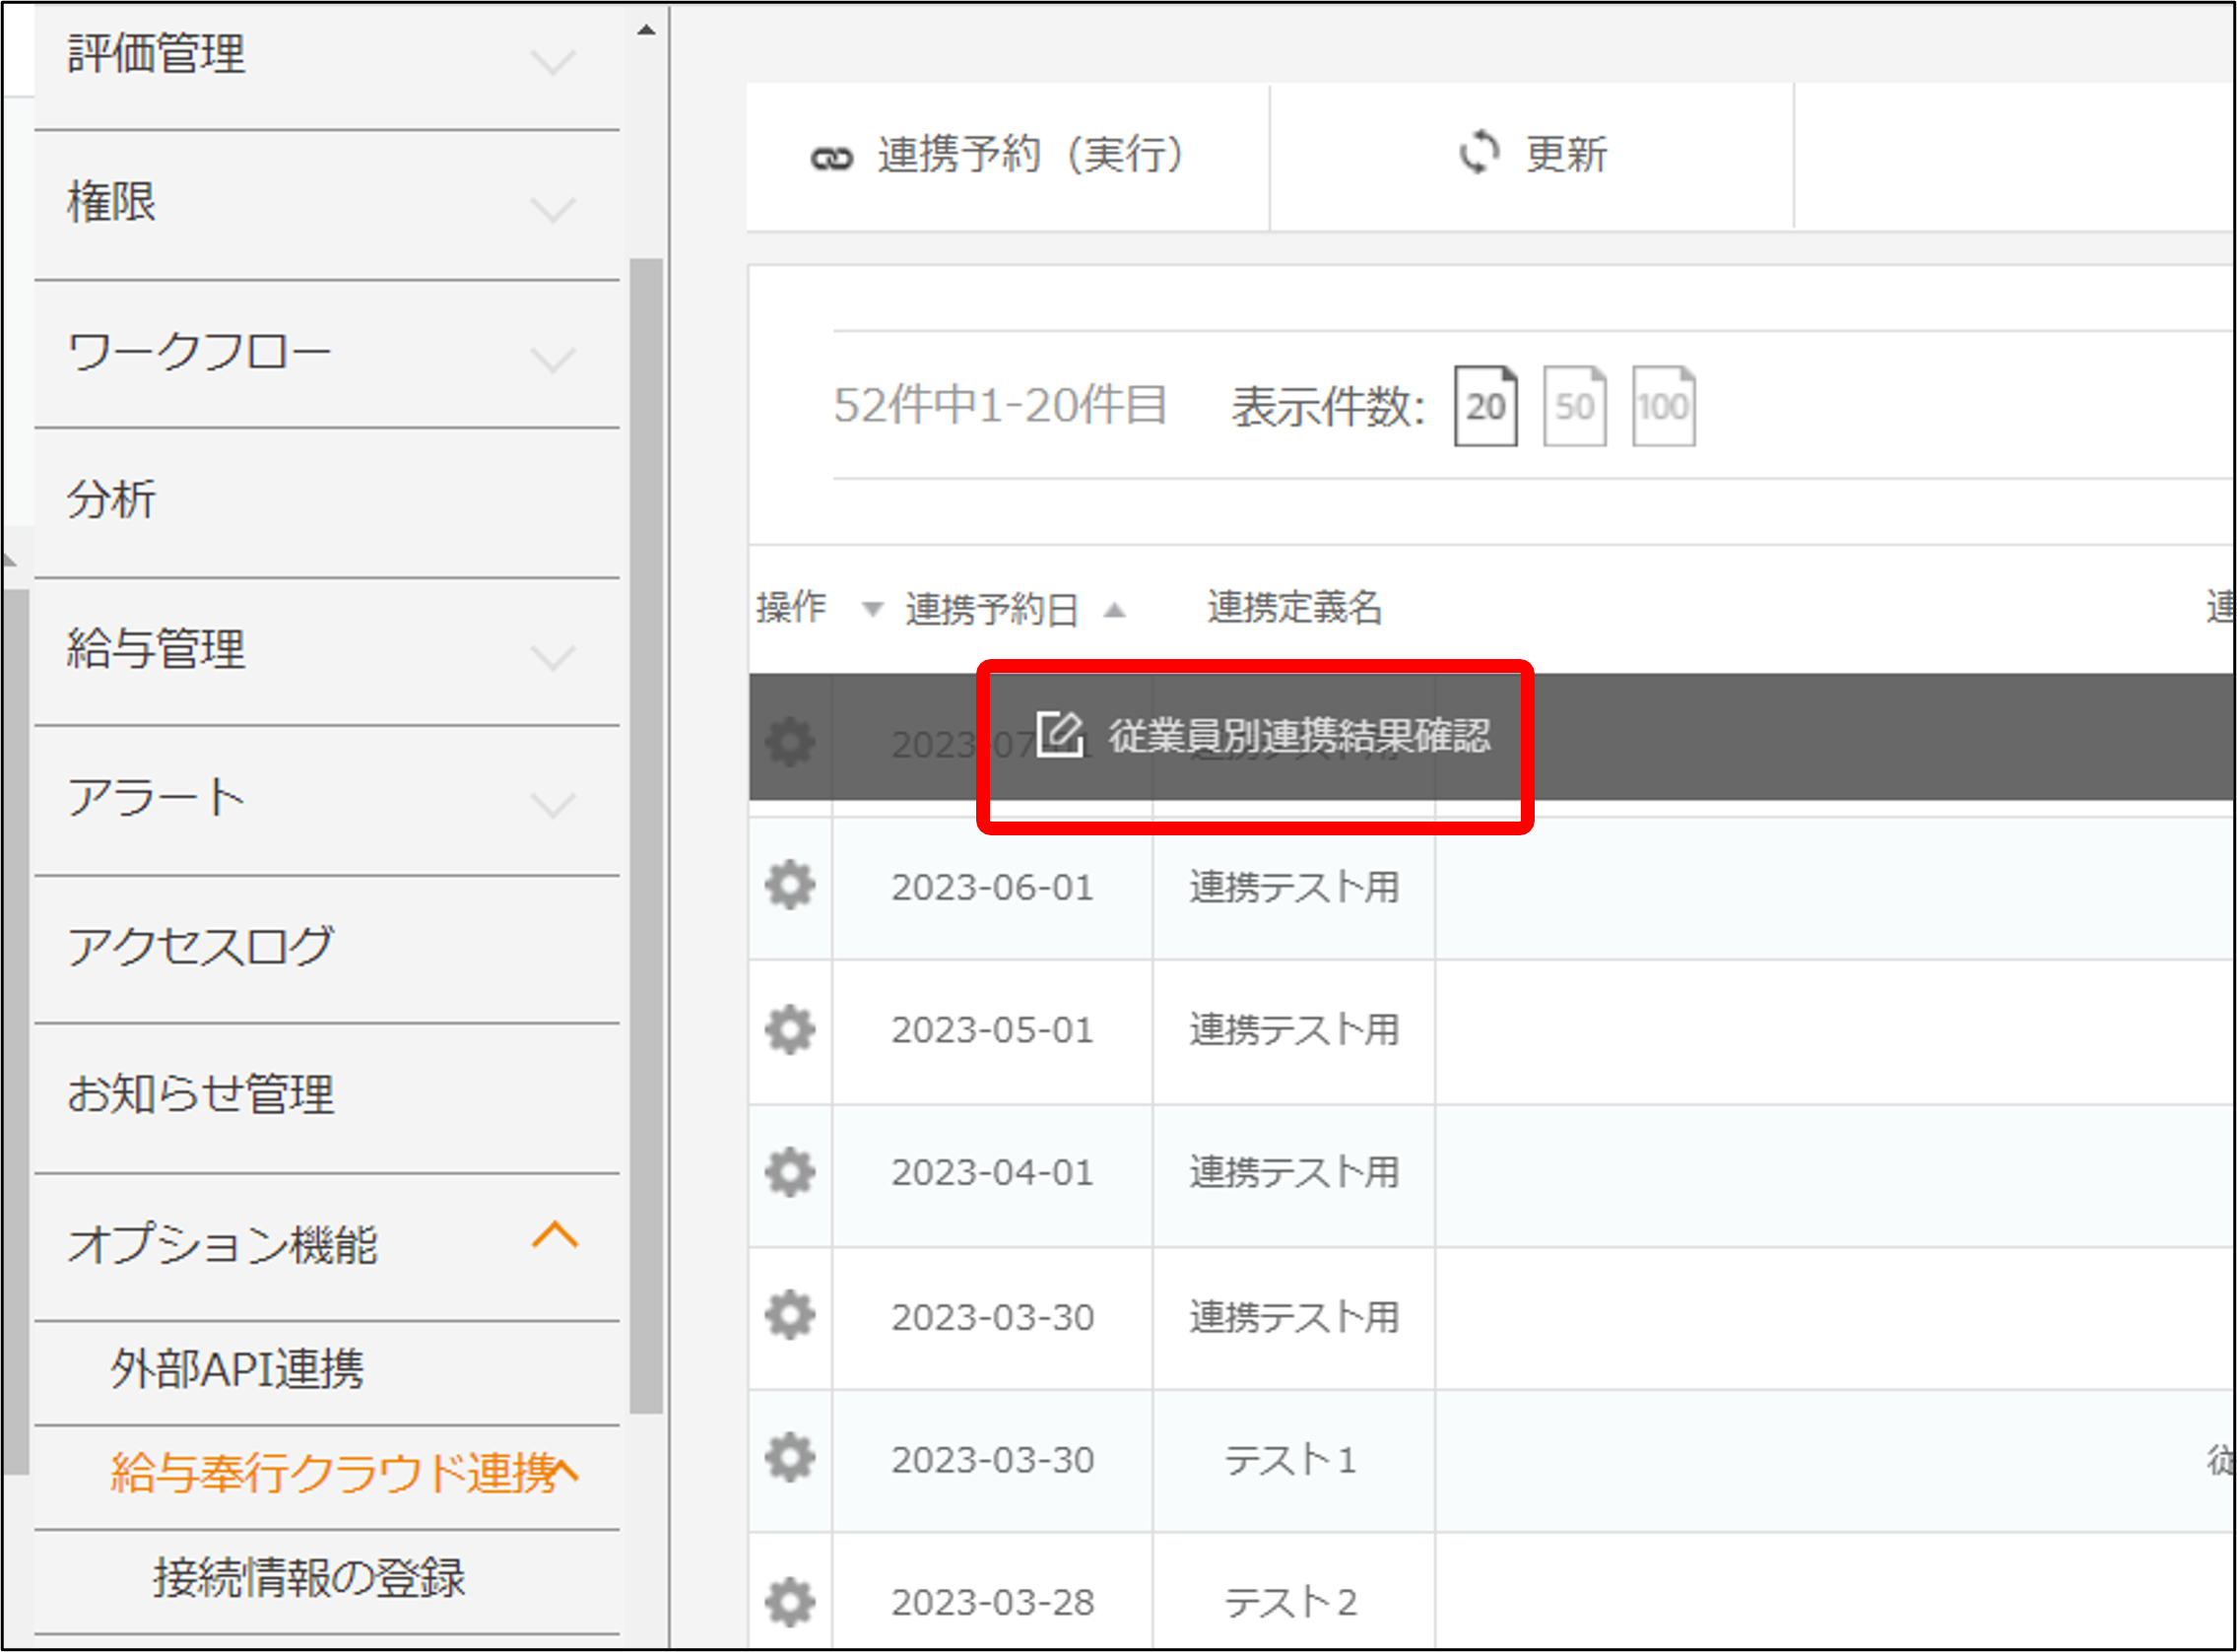Image resolution: width=2237 pixels, height=1652 pixels.
Task: Click the 52件中1-20件目 count text
Action: tap(1000, 405)
